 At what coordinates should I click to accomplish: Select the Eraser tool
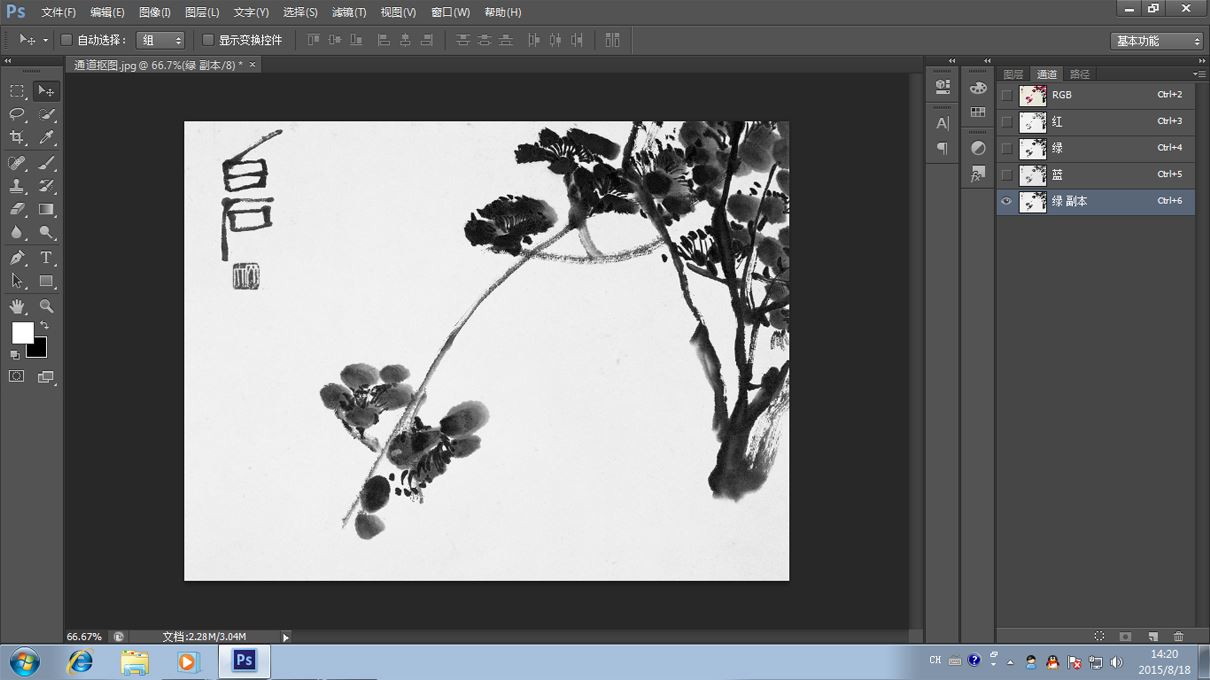point(17,210)
